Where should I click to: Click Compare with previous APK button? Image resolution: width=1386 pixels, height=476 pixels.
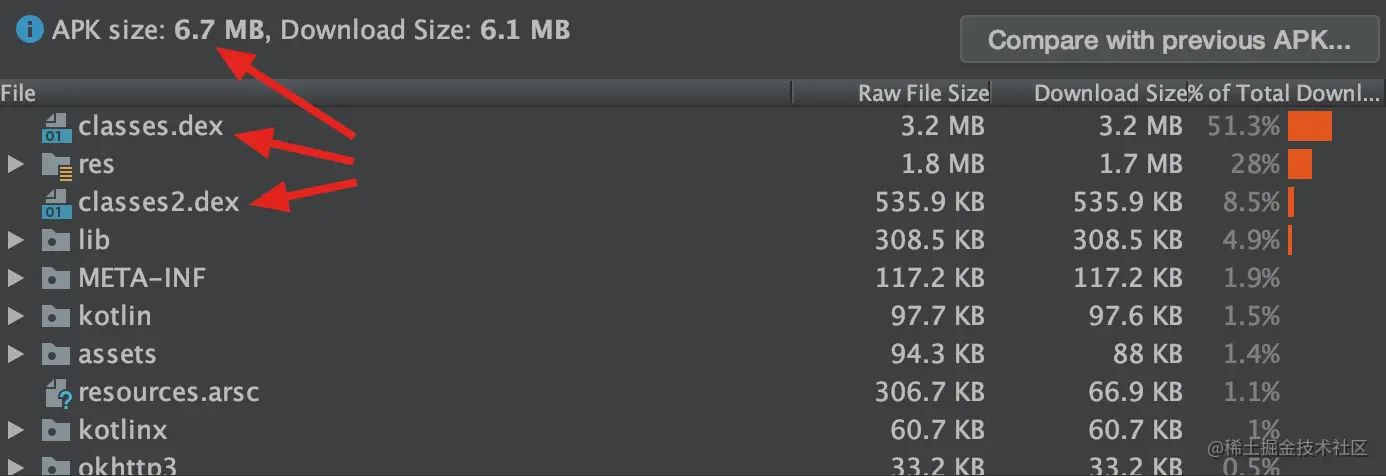(1169, 41)
